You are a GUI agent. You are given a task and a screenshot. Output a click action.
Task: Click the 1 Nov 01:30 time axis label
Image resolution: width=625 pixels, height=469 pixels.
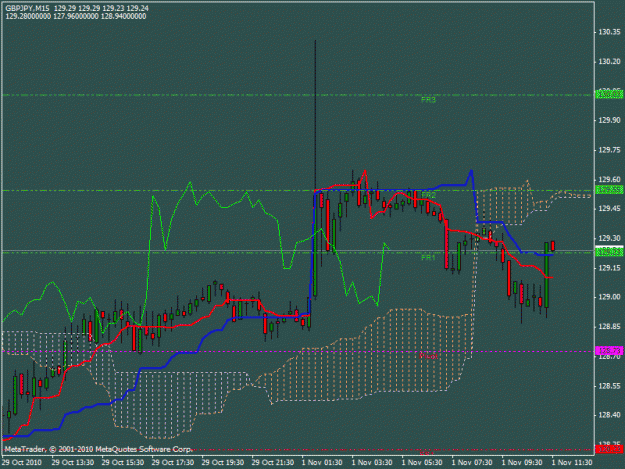tap(322, 463)
